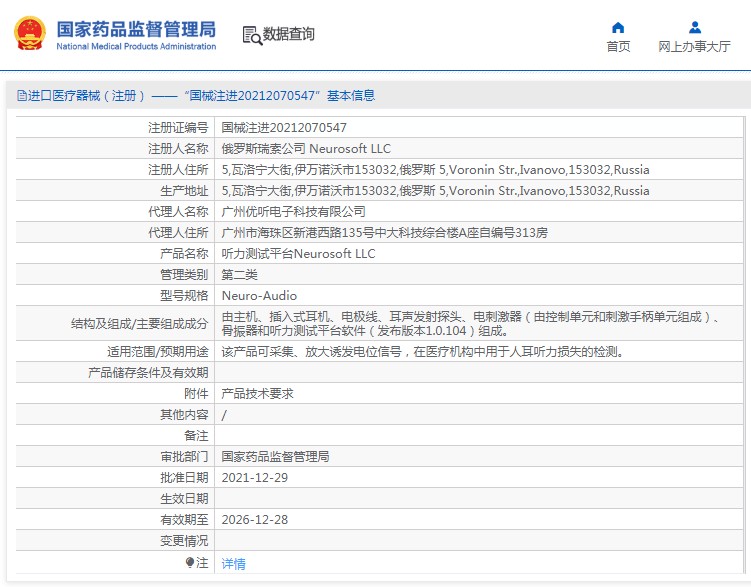Select registration number 国械注进20212070547 value in the table
Viewport: 751px width, 587px height.
tap(284, 128)
